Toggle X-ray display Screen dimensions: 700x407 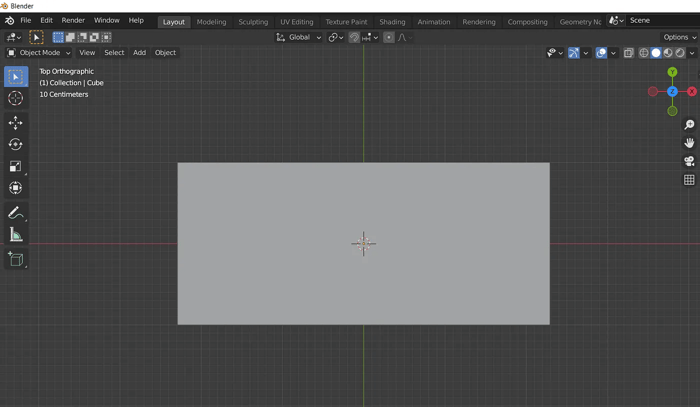point(629,53)
